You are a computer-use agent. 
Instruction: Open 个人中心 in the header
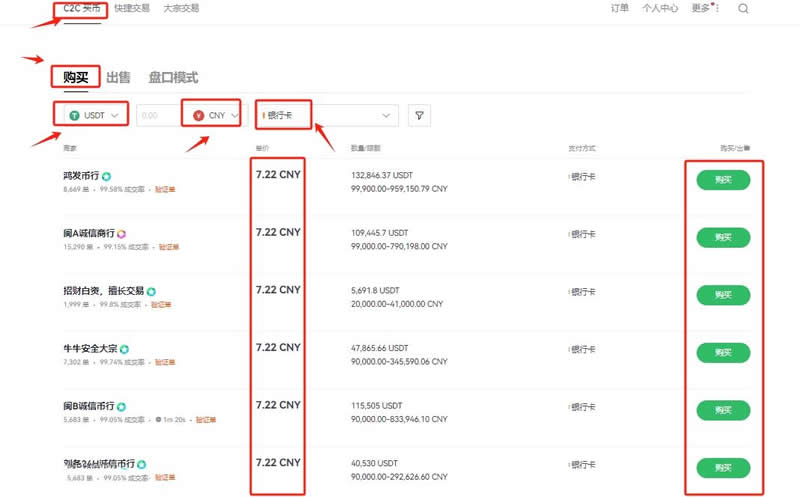(660, 8)
